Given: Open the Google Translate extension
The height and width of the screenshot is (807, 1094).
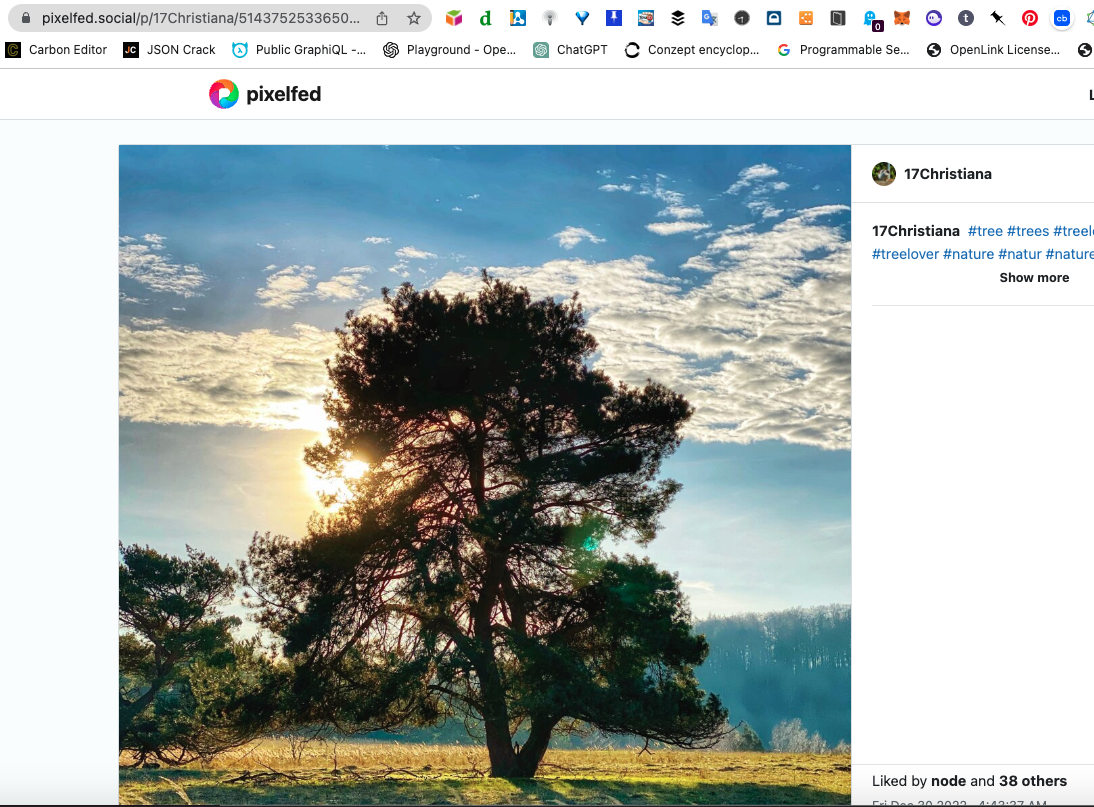Looking at the screenshot, I should pos(710,18).
